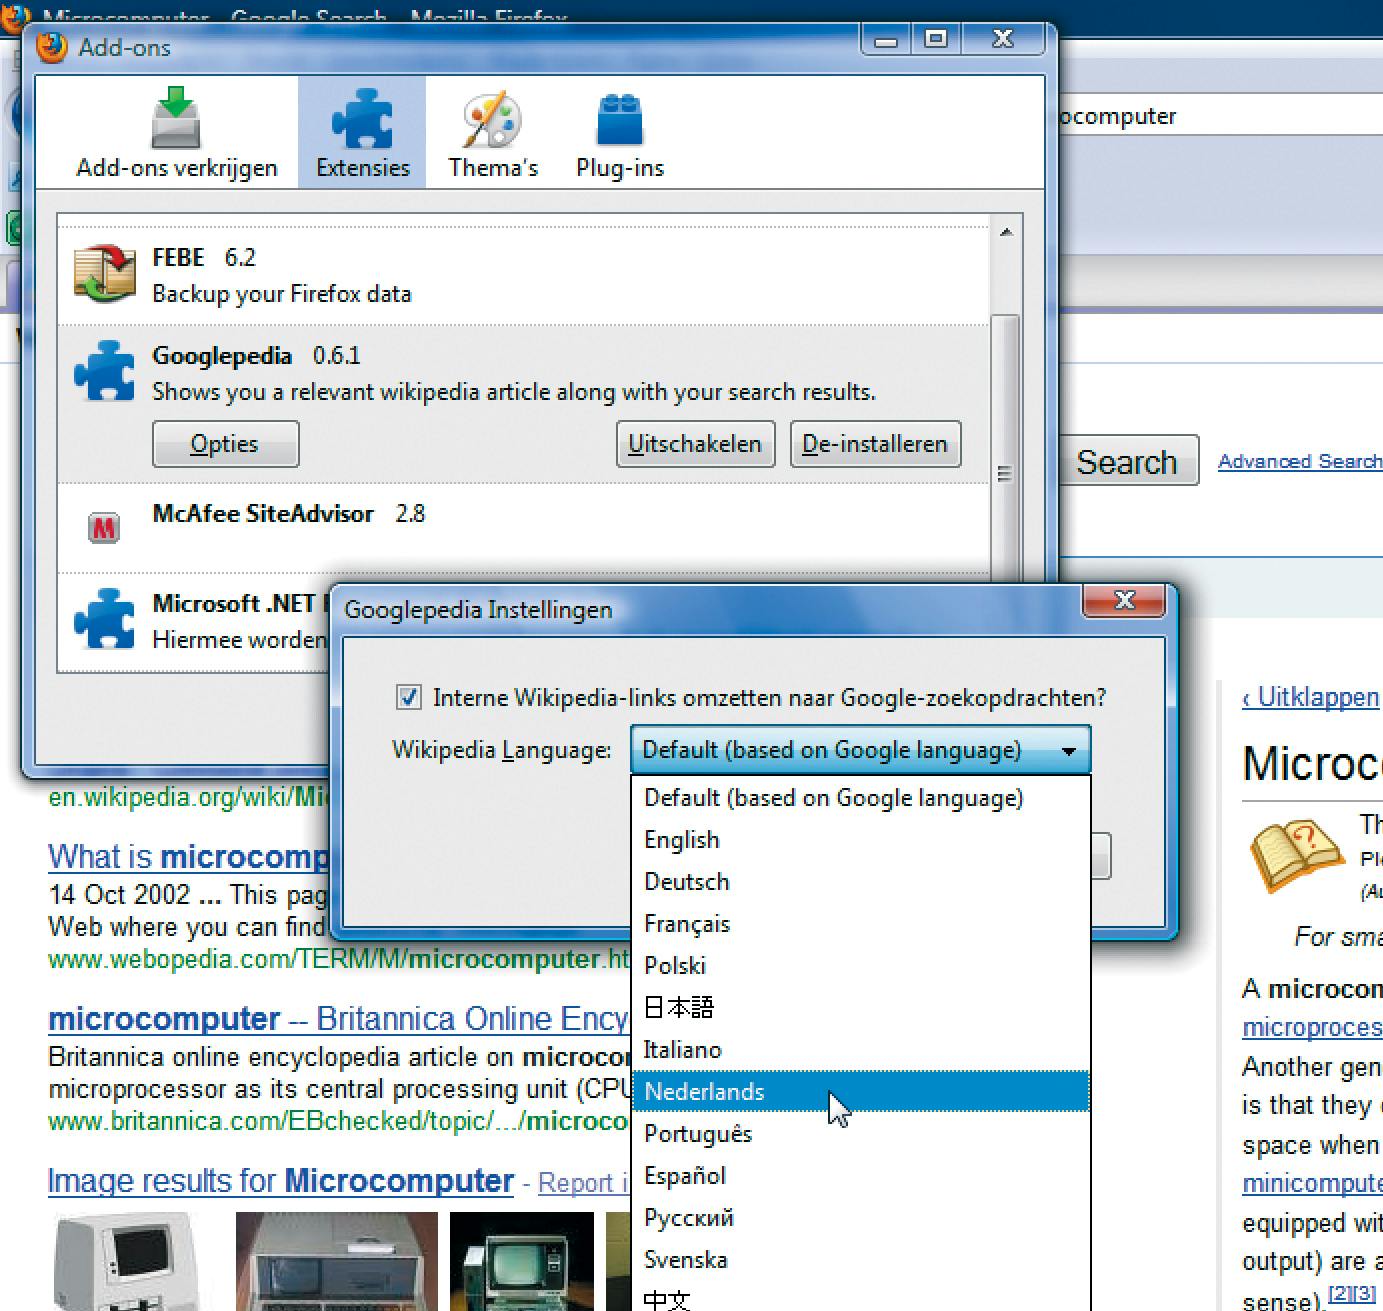Select the McAfee SiteAdvisor 2.8 row
This screenshot has height=1311, width=1383.
click(524, 528)
